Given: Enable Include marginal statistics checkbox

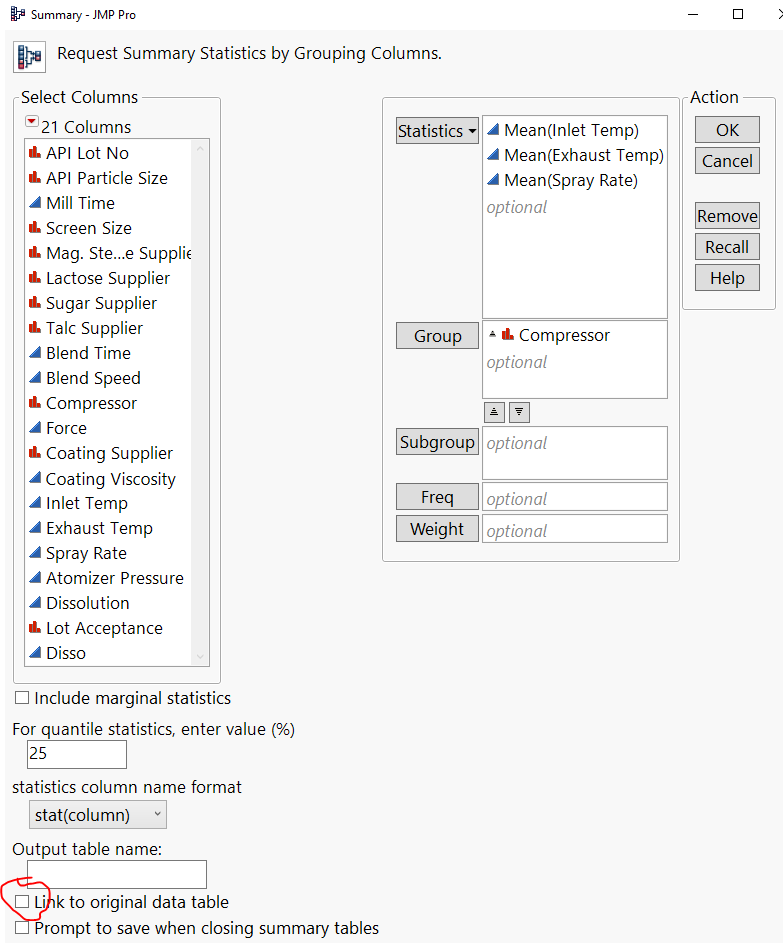Looking at the screenshot, I should [22, 698].
